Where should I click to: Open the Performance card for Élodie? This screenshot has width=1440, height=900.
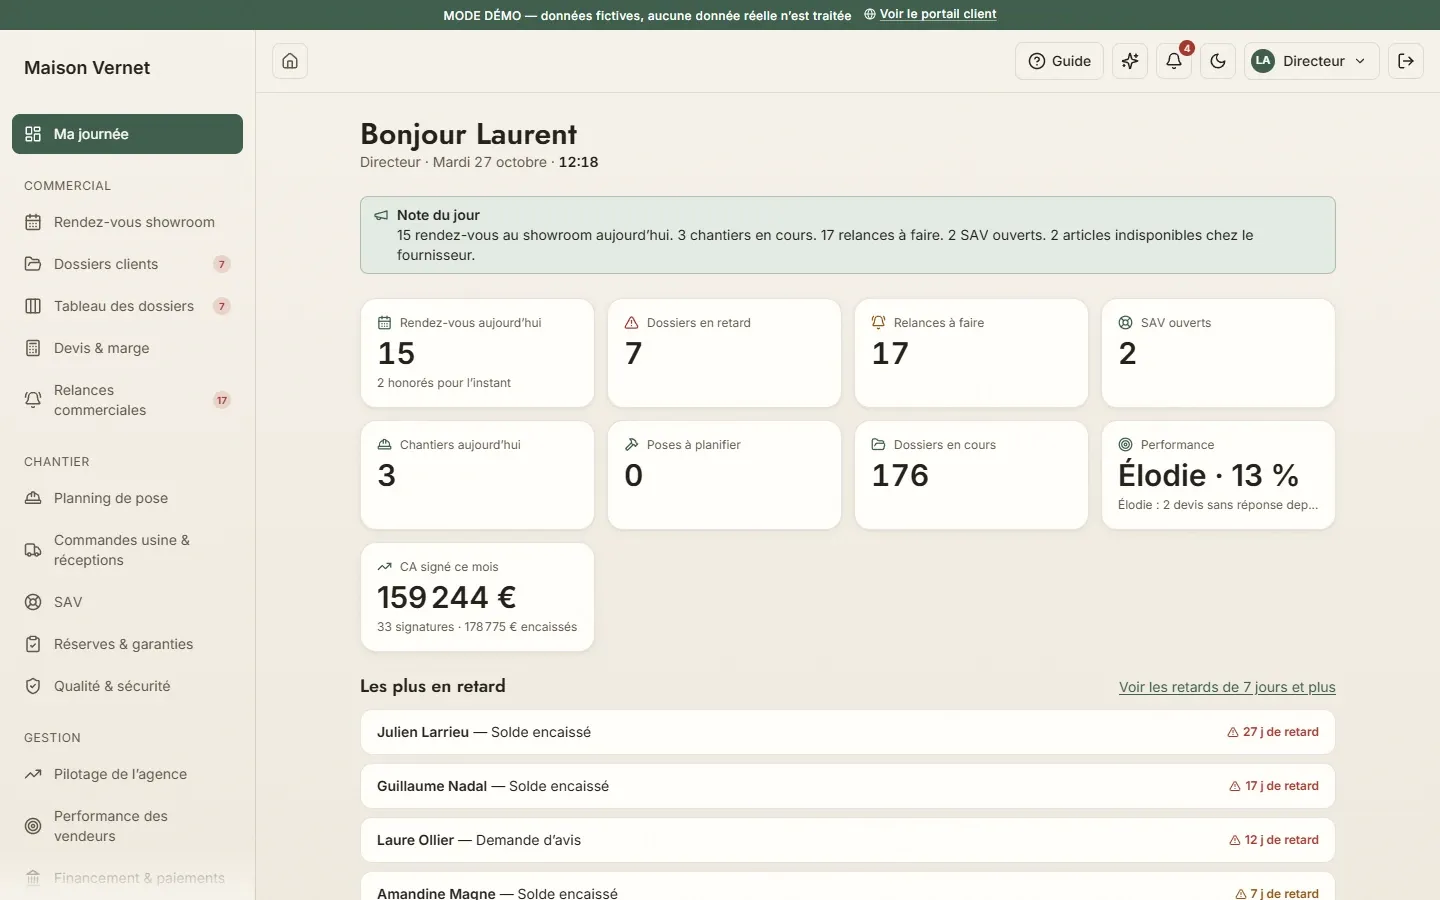point(1218,475)
